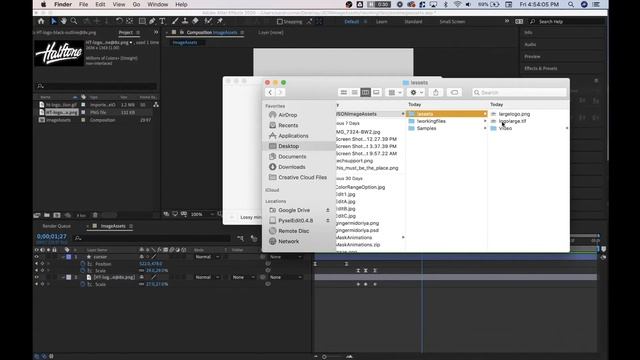This screenshot has width=640, height=360.
Task: Click the Home icon in After Effects toolbar
Action: click(x=41, y=21)
